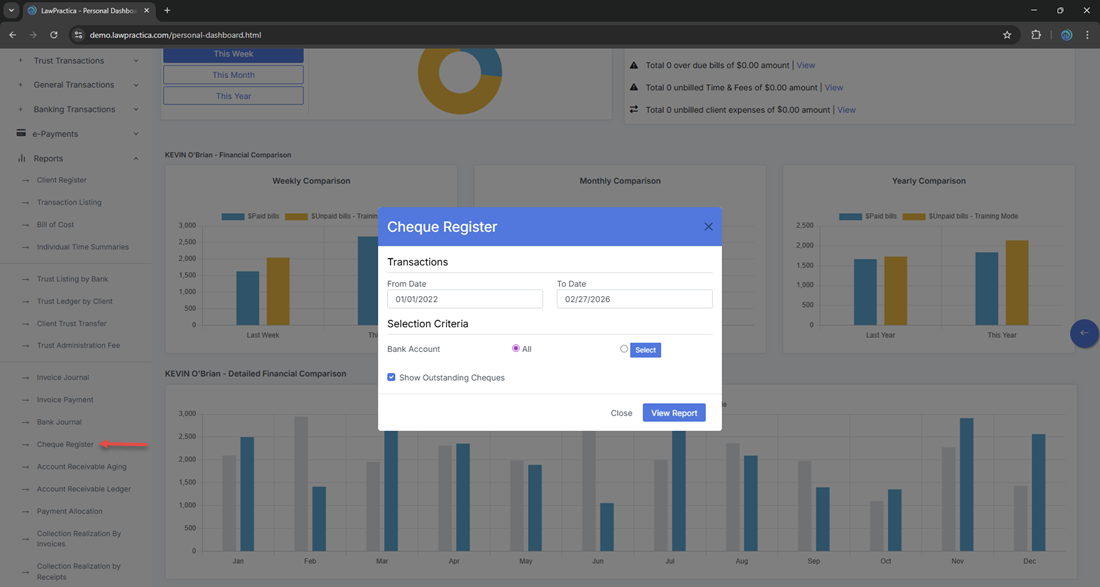The height and width of the screenshot is (587, 1100).
Task: Collapse the Reports section chevron
Action: pyautogui.click(x=136, y=158)
